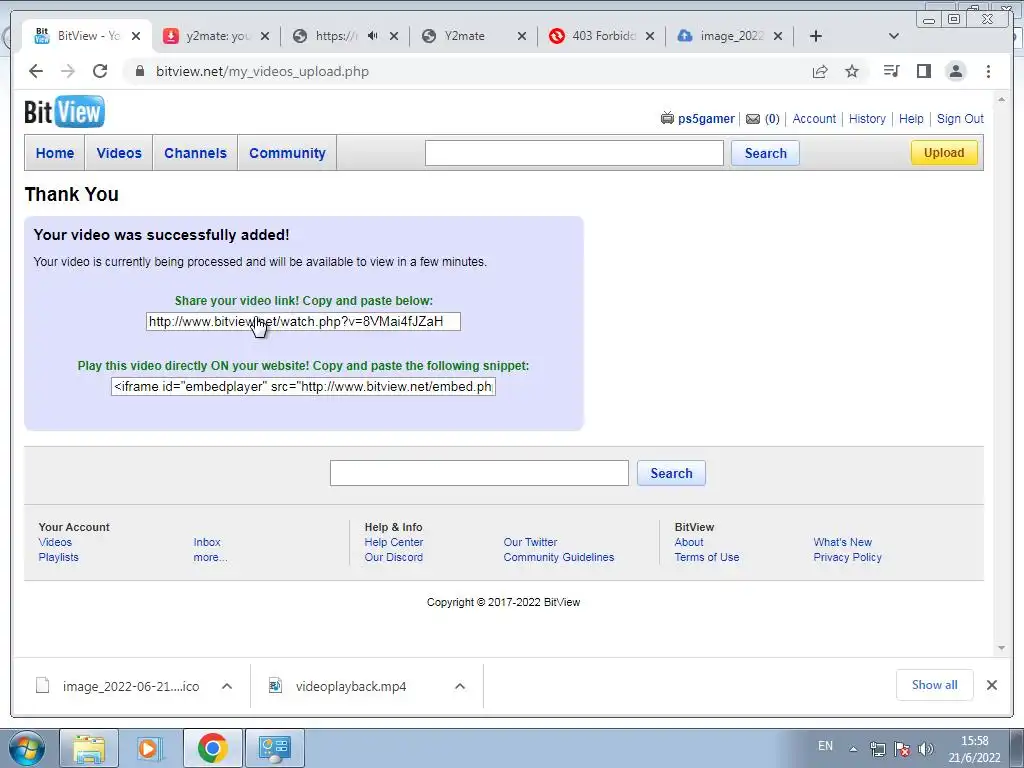Image resolution: width=1024 pixels, height=768 pixels.
Task: Open the control panel taskbar icon
Action: coord(274,748)
